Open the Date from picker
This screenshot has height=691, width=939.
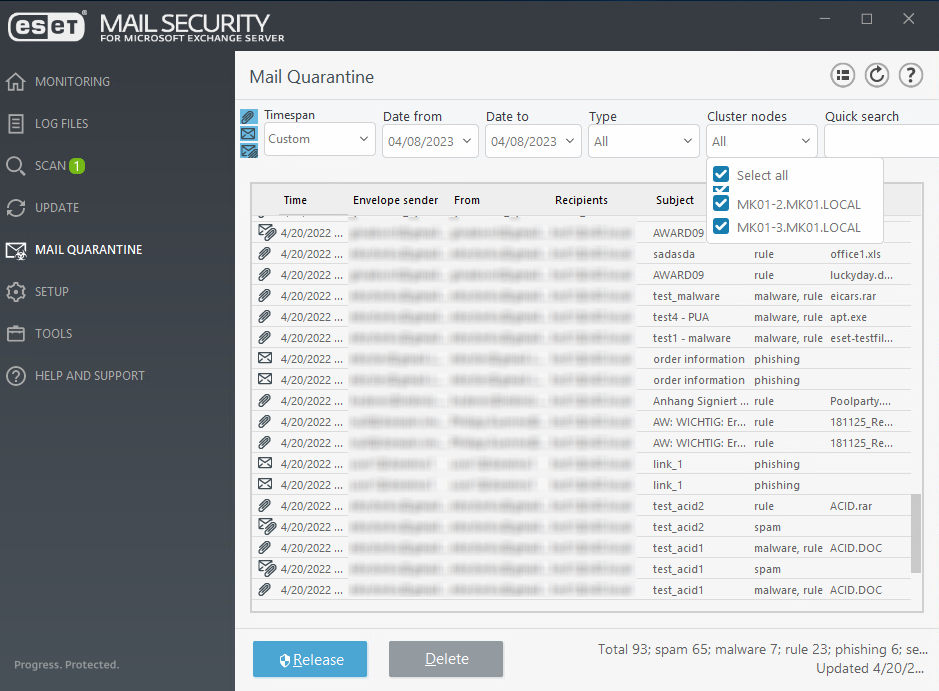click(x=430, y=139)
